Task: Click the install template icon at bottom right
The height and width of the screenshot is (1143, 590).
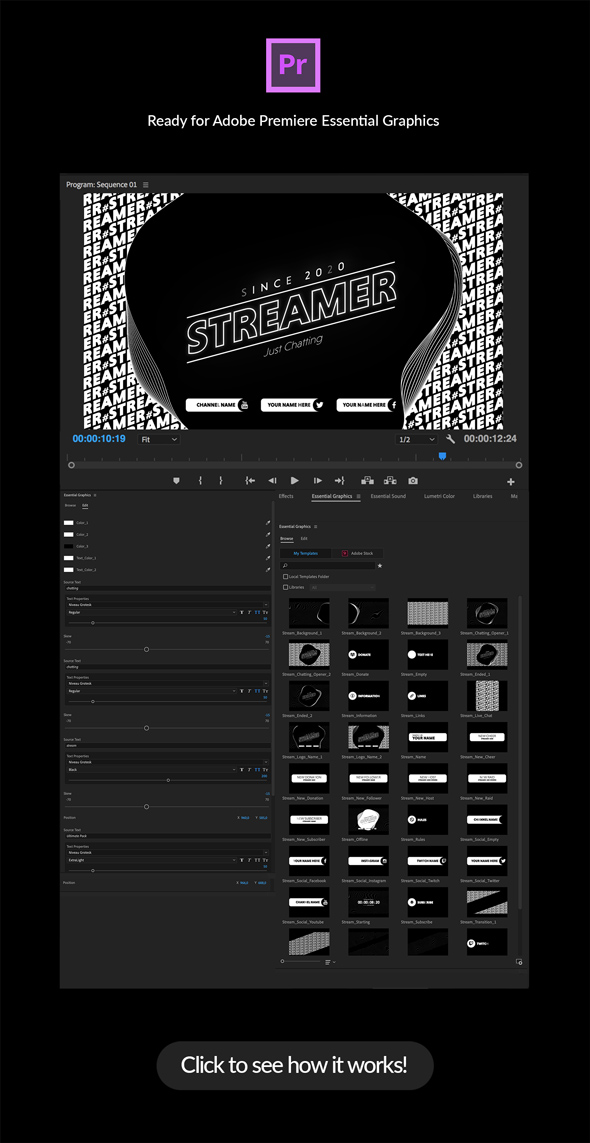Action: (x=519, y=962)
